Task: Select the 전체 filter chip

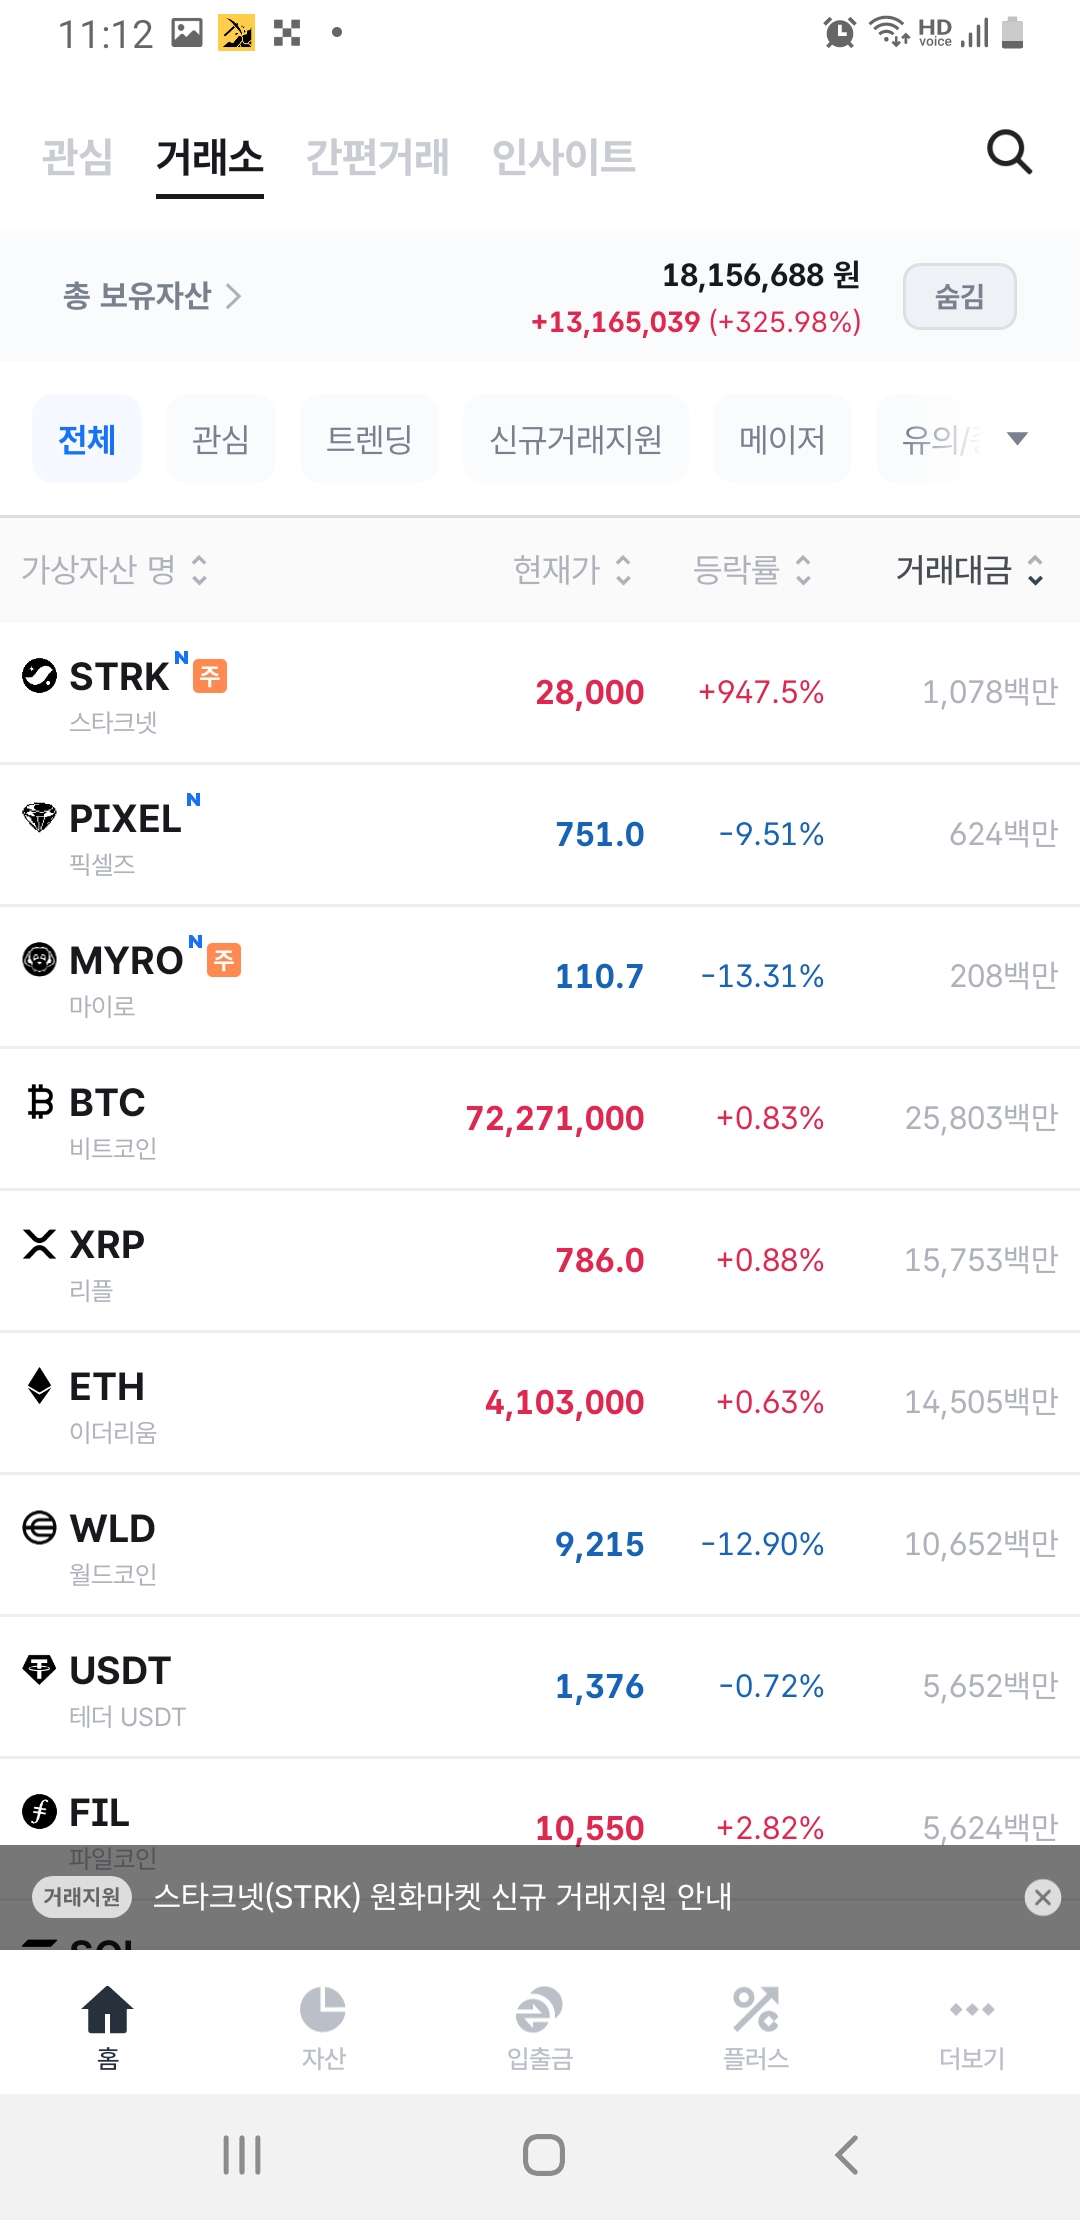Action: click(x=87, y=439)
